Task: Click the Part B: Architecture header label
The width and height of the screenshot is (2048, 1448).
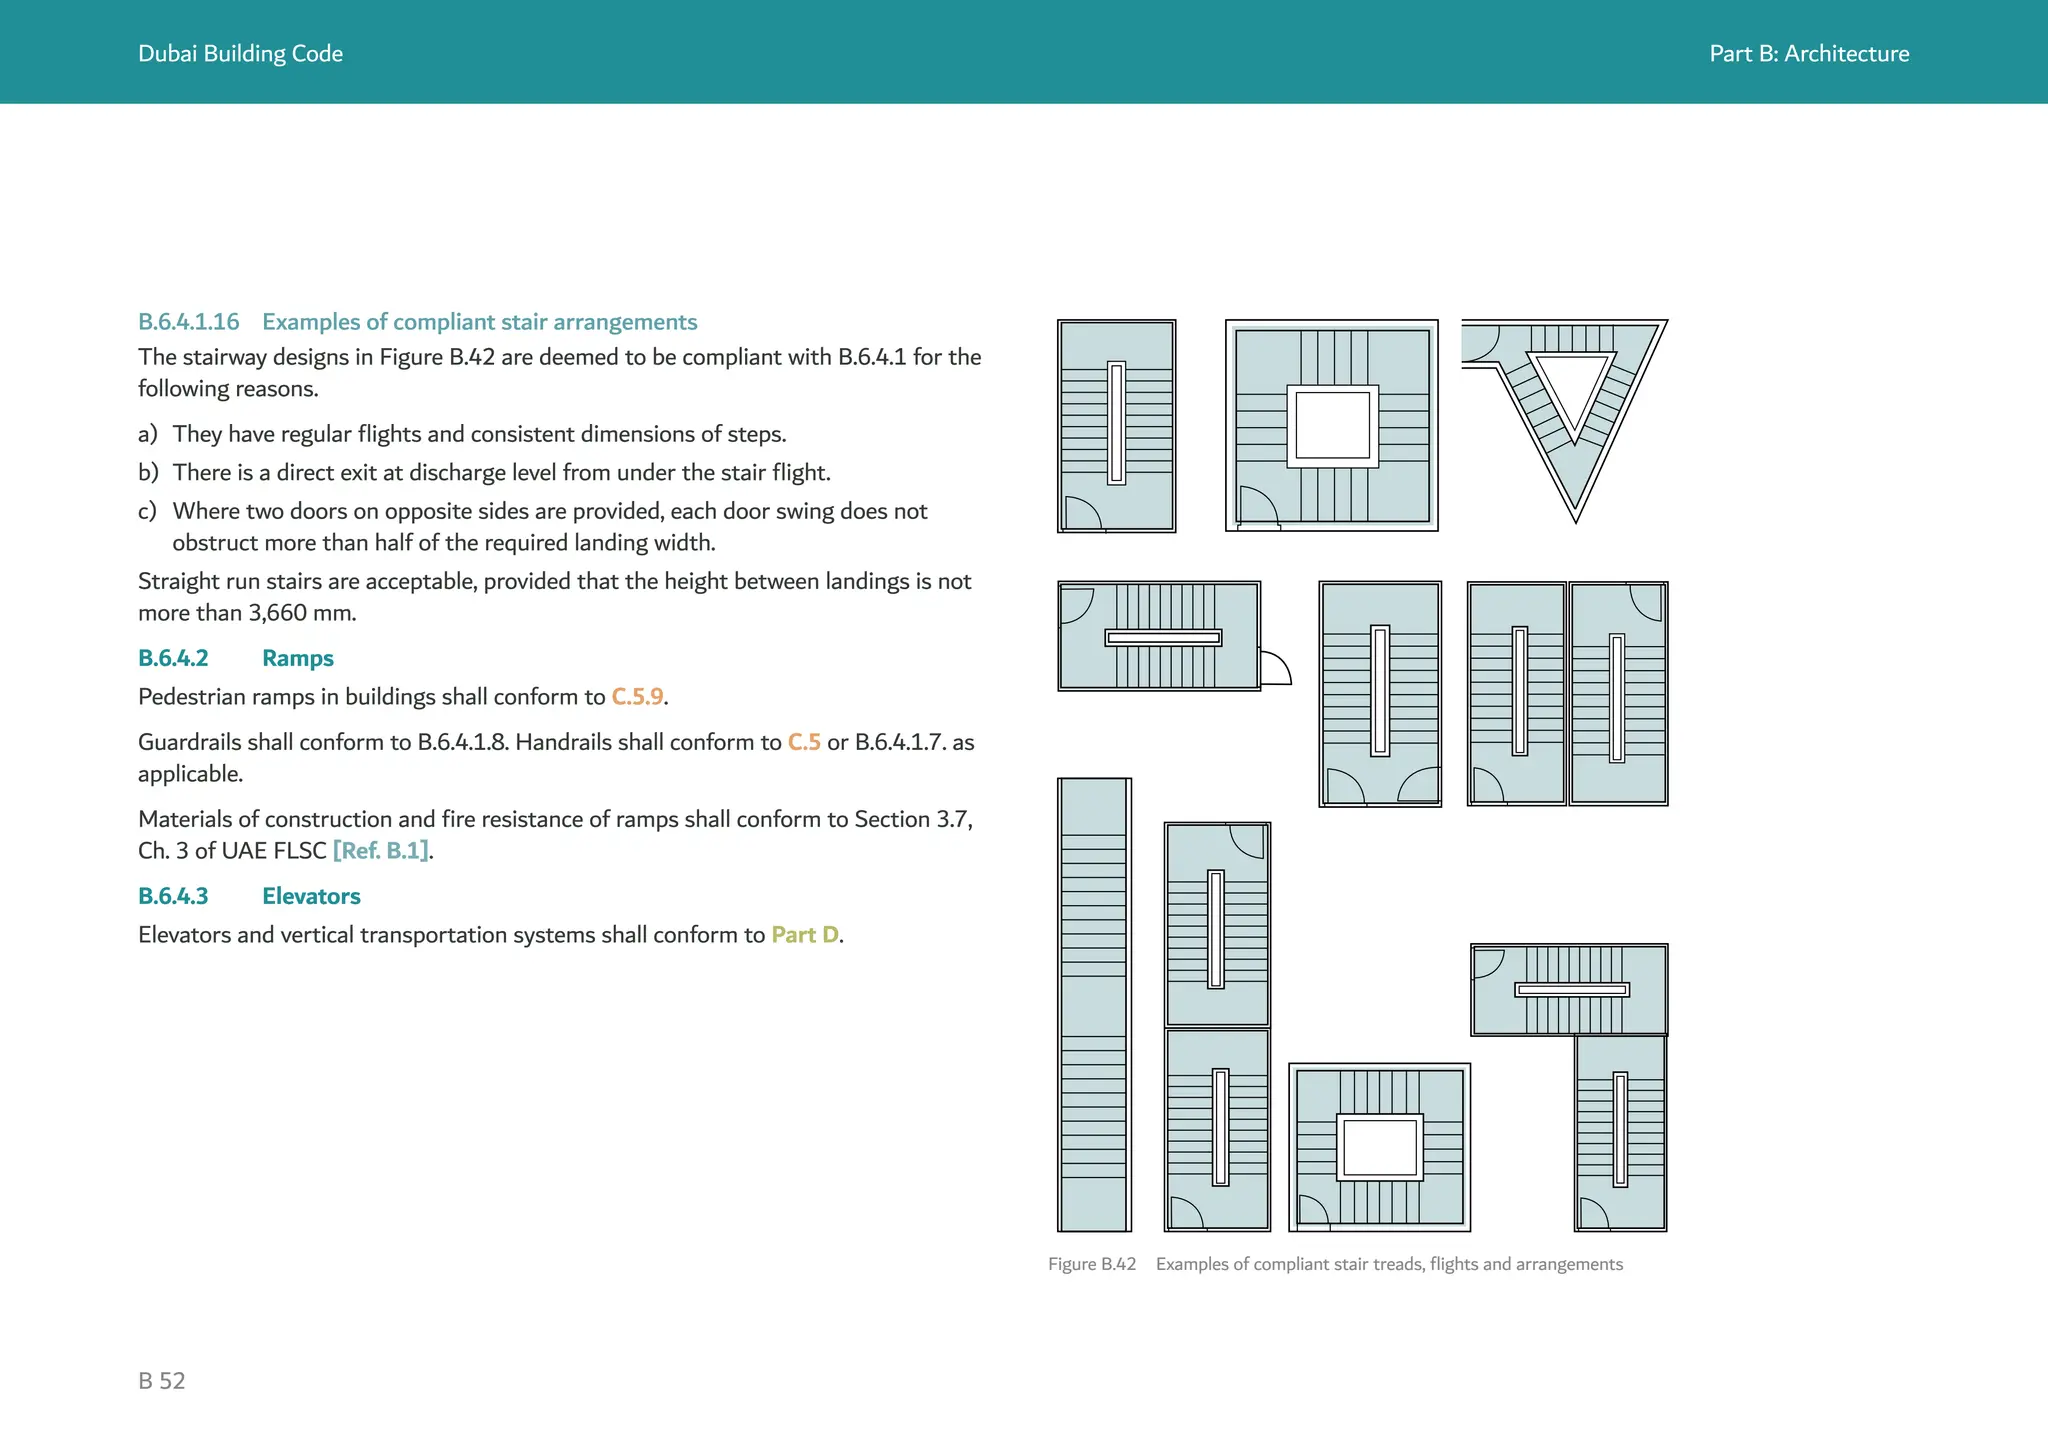Action: pyautogui.click(x=1808, y=54)
